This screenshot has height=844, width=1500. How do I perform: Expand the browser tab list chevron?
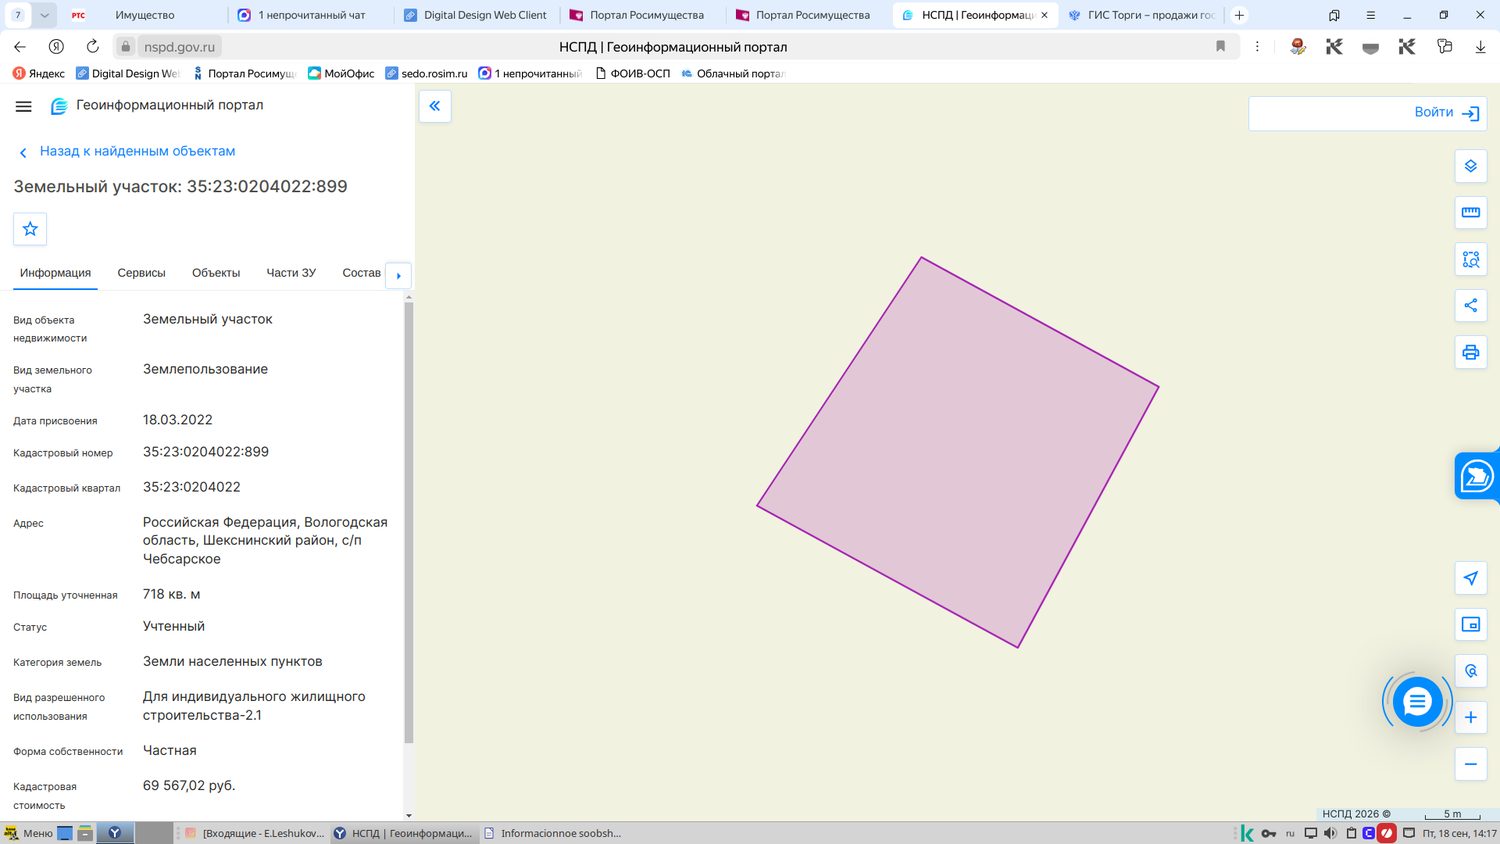tap(44, 15)
